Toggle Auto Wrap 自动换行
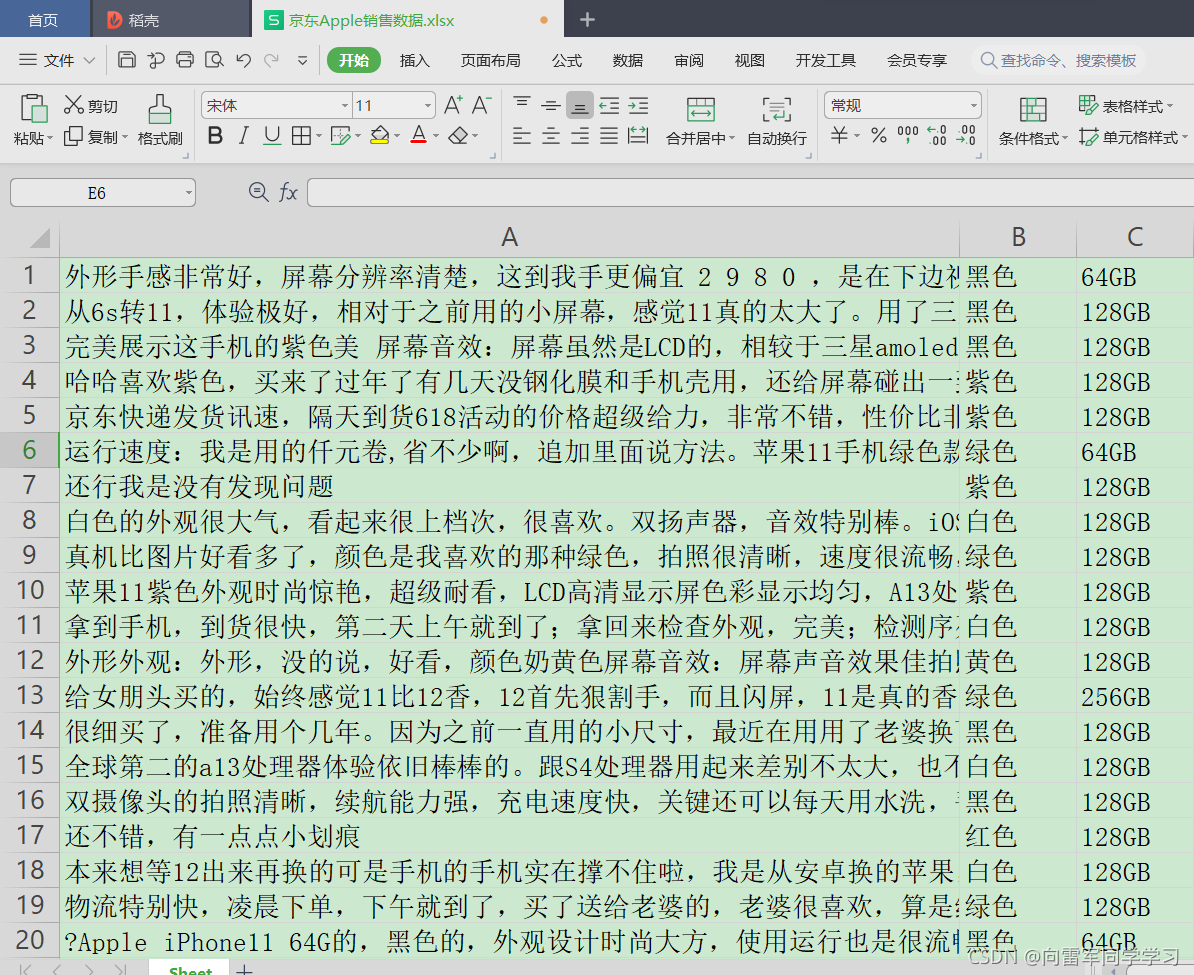Viewport: 1194px width, 975px height. pos(777,120)
